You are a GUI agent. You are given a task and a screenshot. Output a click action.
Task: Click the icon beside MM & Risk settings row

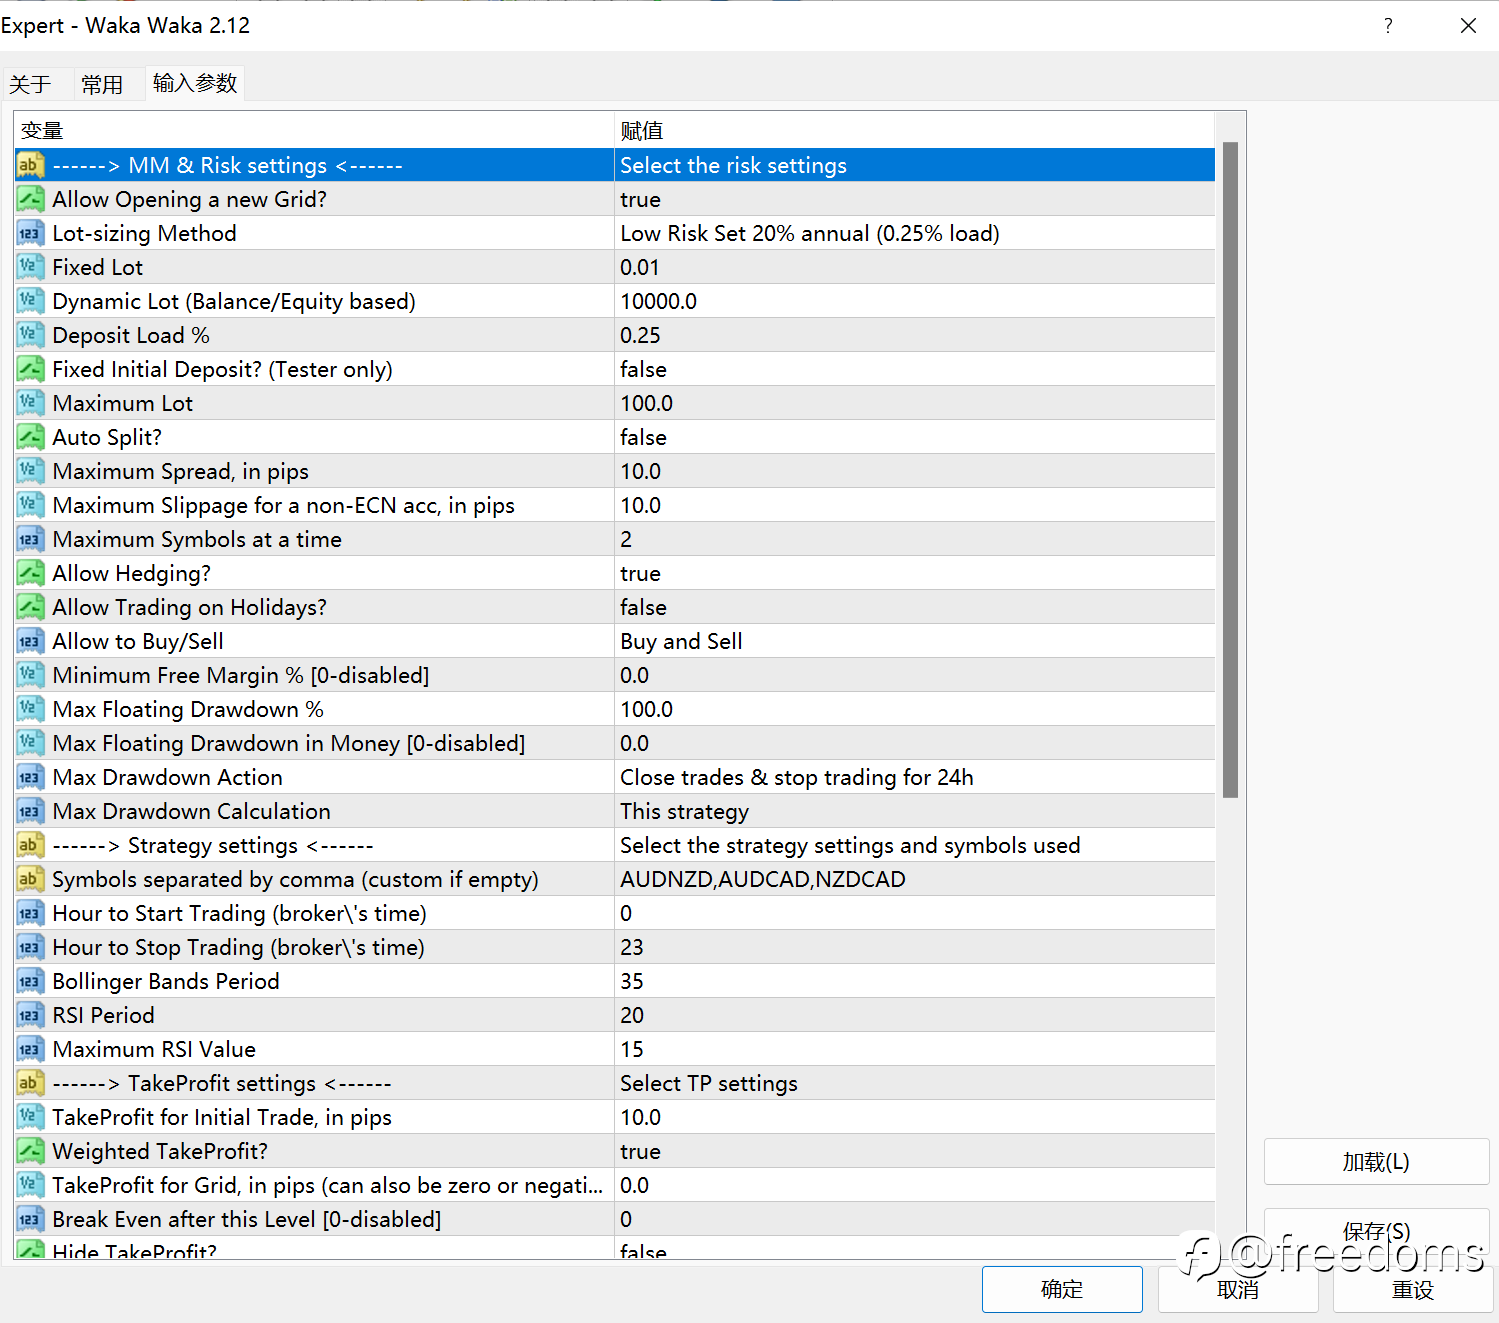tap(30, 165)
